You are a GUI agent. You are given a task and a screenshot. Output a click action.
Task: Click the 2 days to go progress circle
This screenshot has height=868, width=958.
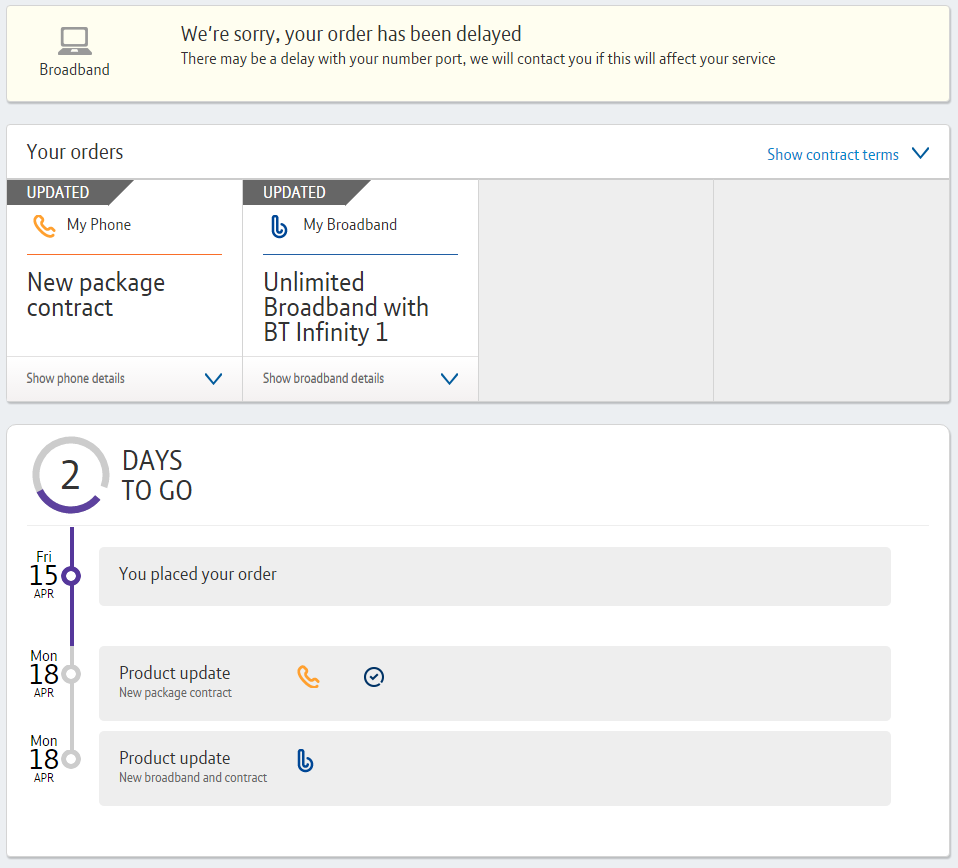point(71,475)
